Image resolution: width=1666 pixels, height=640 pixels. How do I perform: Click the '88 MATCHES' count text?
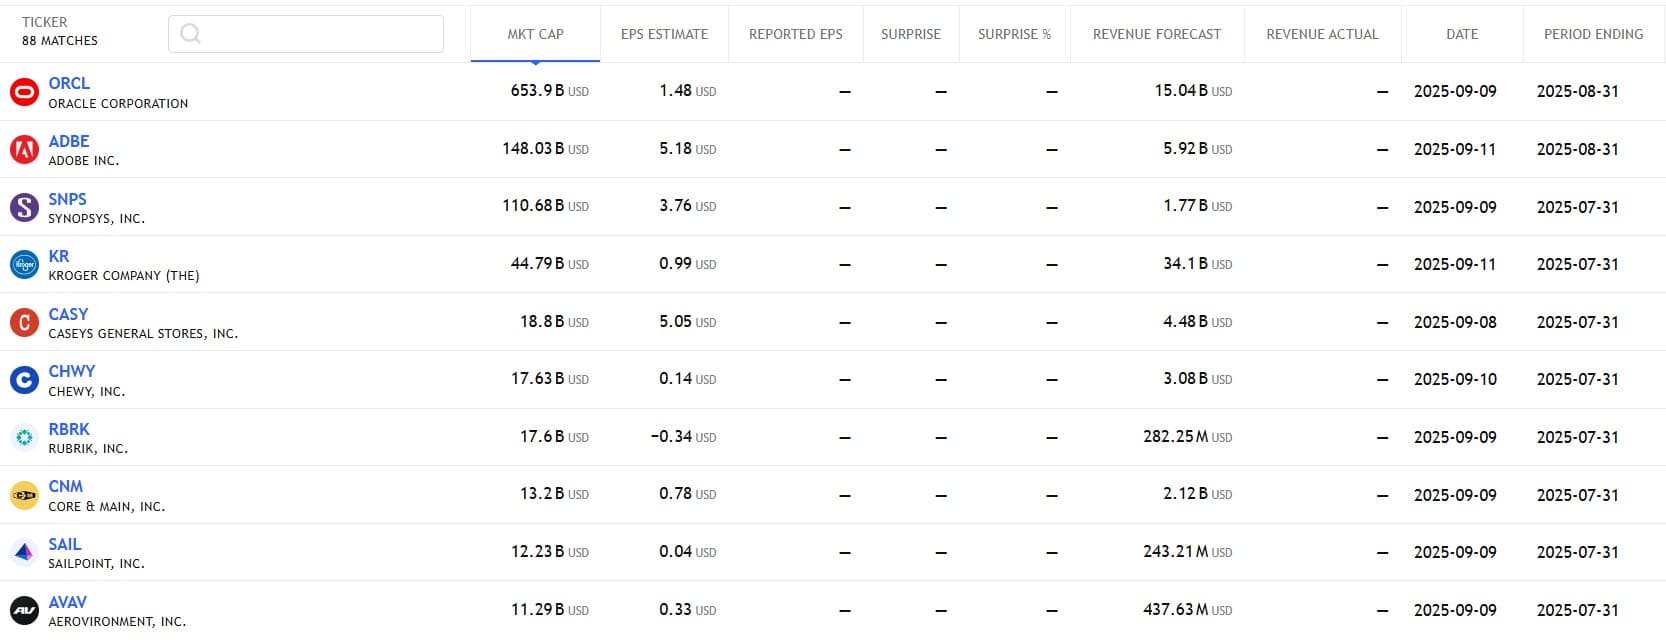point(60,41)
